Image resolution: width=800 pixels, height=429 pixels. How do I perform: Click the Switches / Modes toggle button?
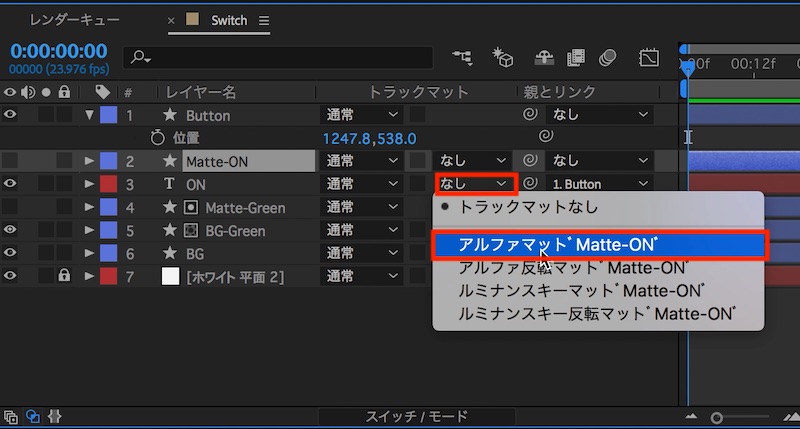pyautogui.click(x=418, y=416)
